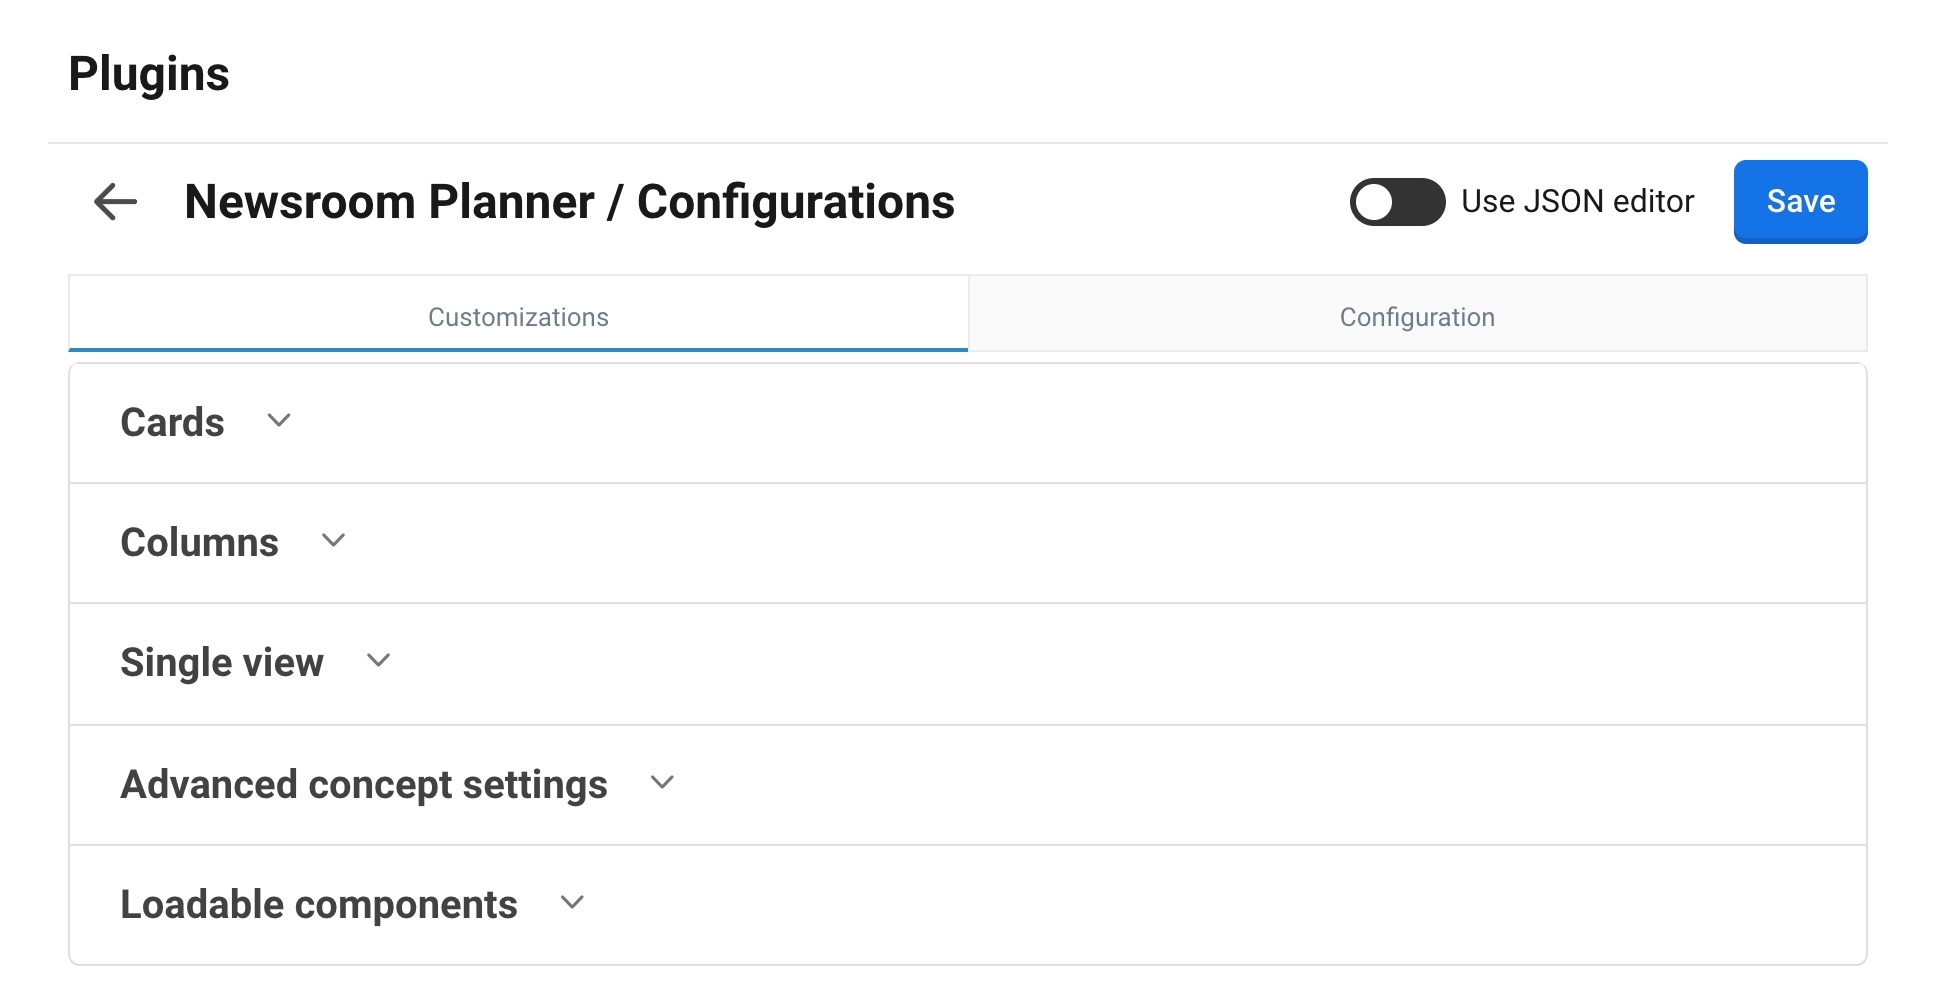Image resolution: width=1934 pixels, height=1002 pixels.
Task: Open the Advanced concept settings heading
Action: pos(364,785)
